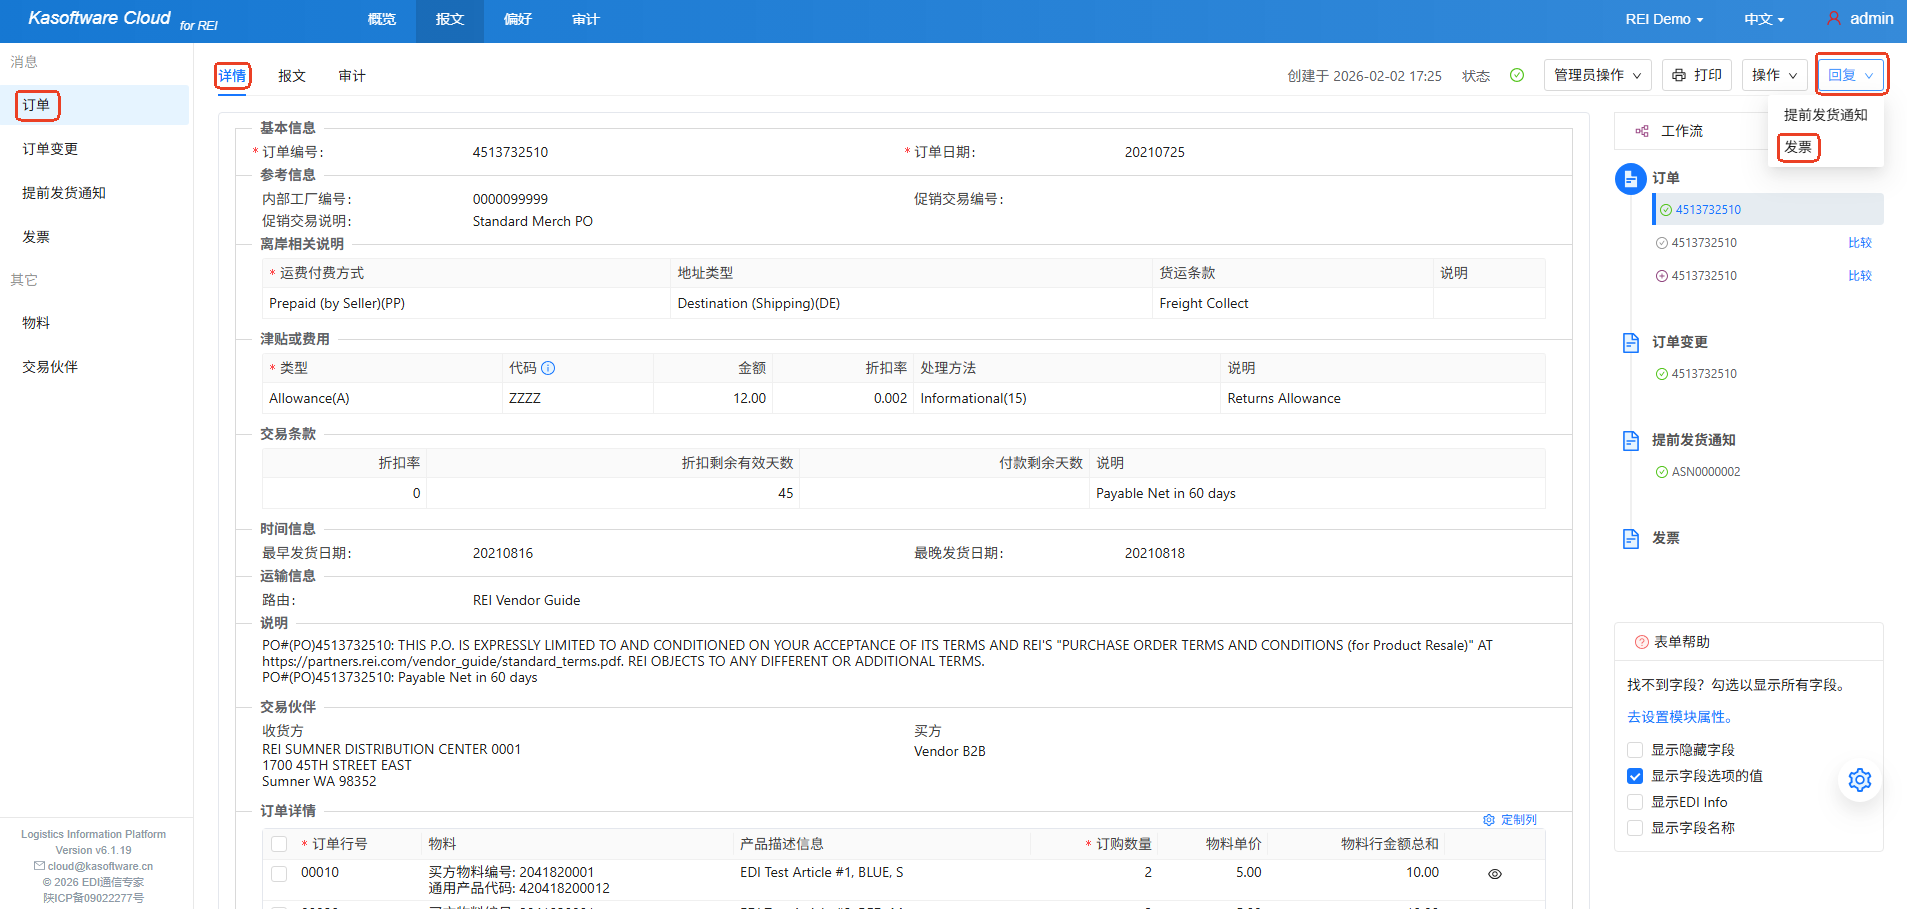Click the admin user icon
The image size is (1907, 909).
(1833, 19)
